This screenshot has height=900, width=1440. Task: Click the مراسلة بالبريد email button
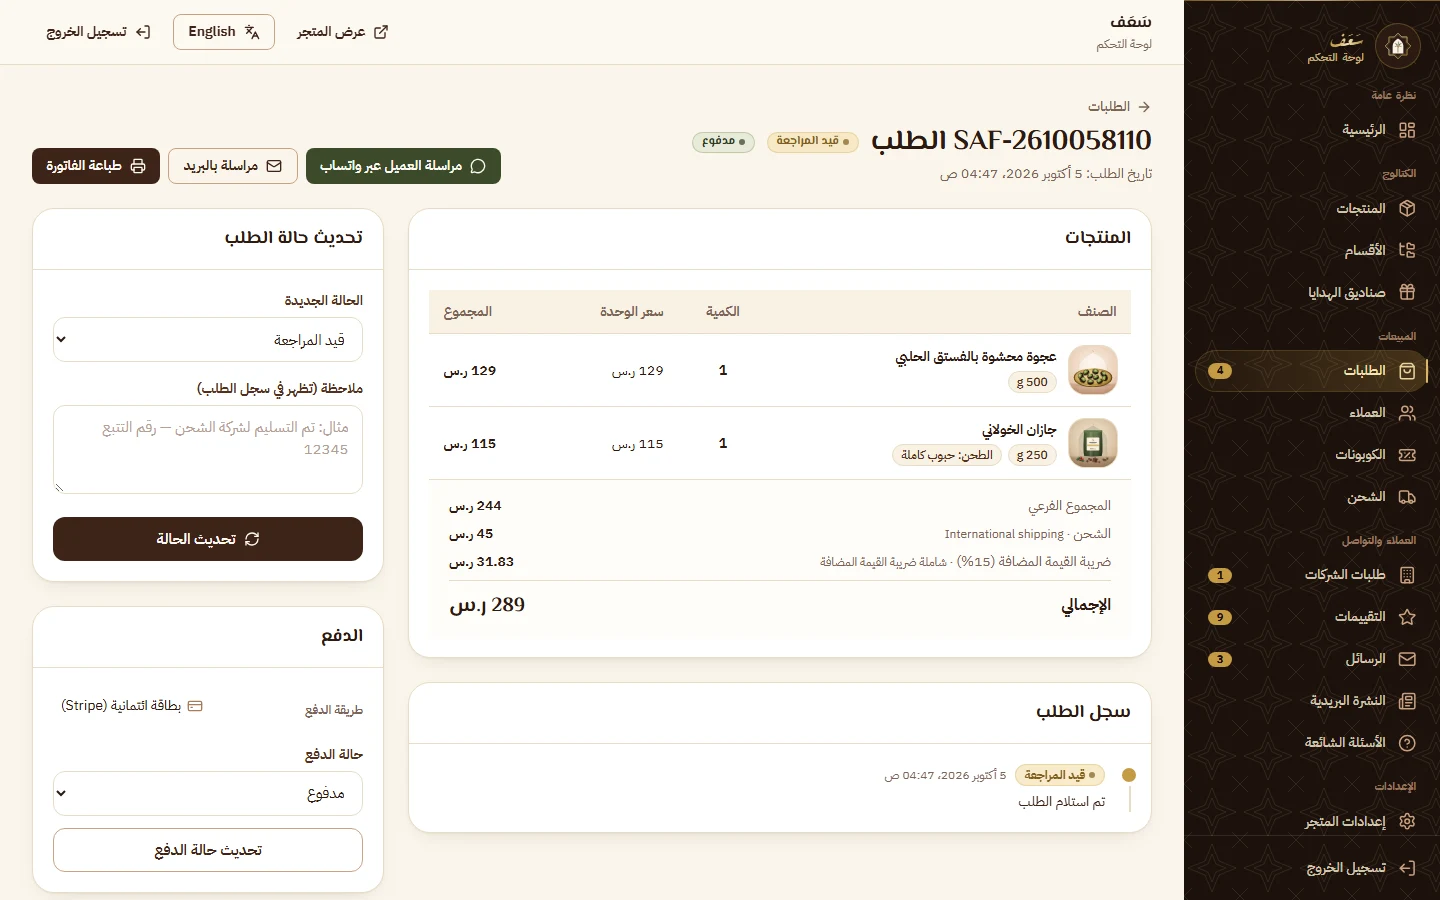pos(233,166)
